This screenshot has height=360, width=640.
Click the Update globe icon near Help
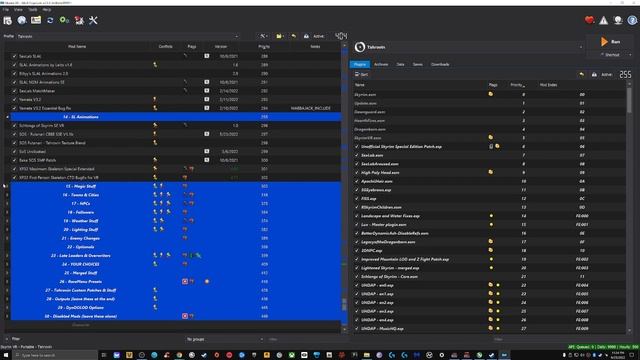coord(618,20)
